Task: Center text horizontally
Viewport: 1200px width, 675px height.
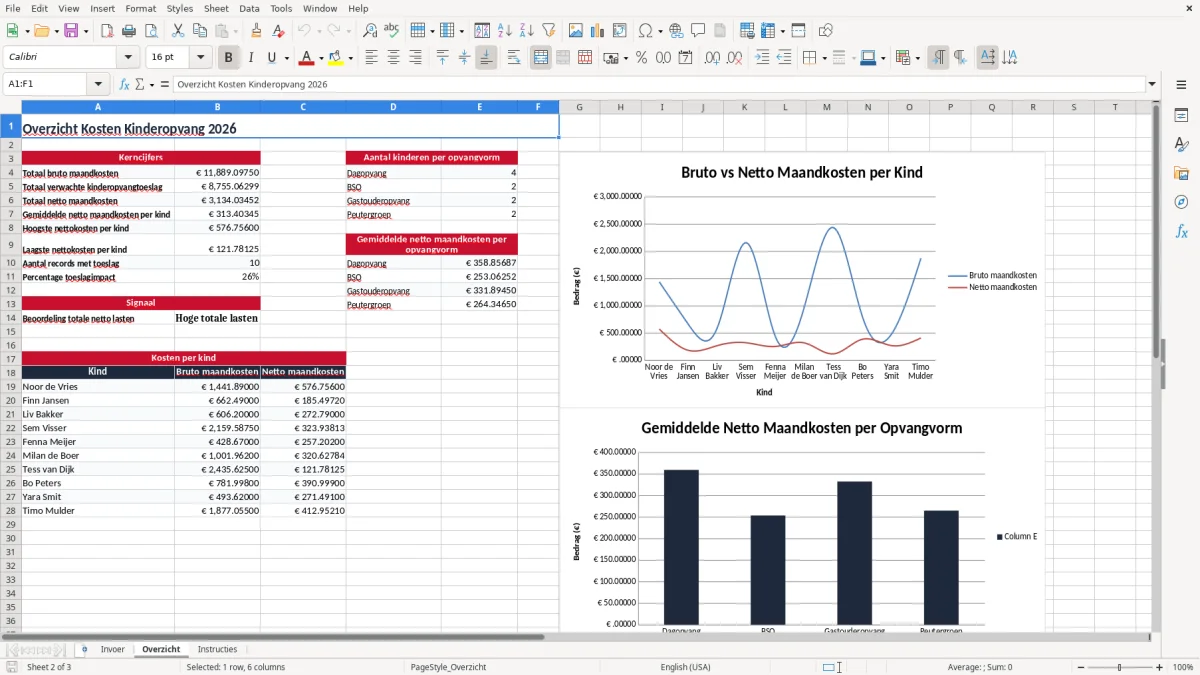Action: click(x=393, y=58)
